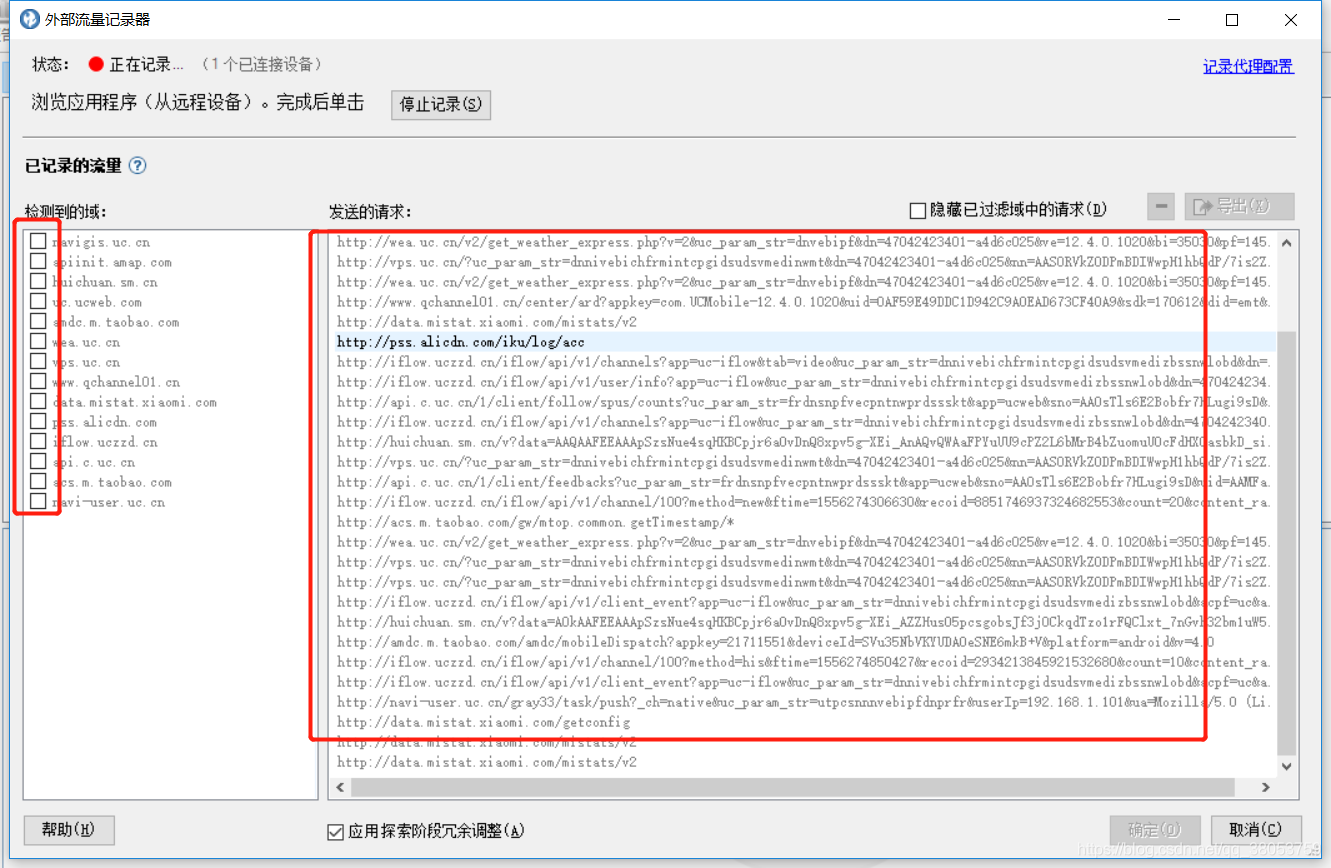This screenshot has height=868, width=1331.
Task: Check the amdc.m.taobao.com domain checkbox
Action: (x=38, y=322)
